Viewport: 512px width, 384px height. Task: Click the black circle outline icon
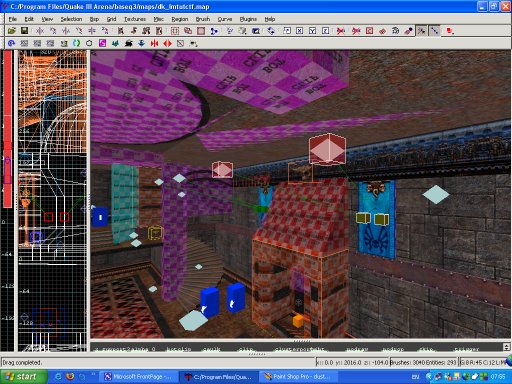pos(89,43)
